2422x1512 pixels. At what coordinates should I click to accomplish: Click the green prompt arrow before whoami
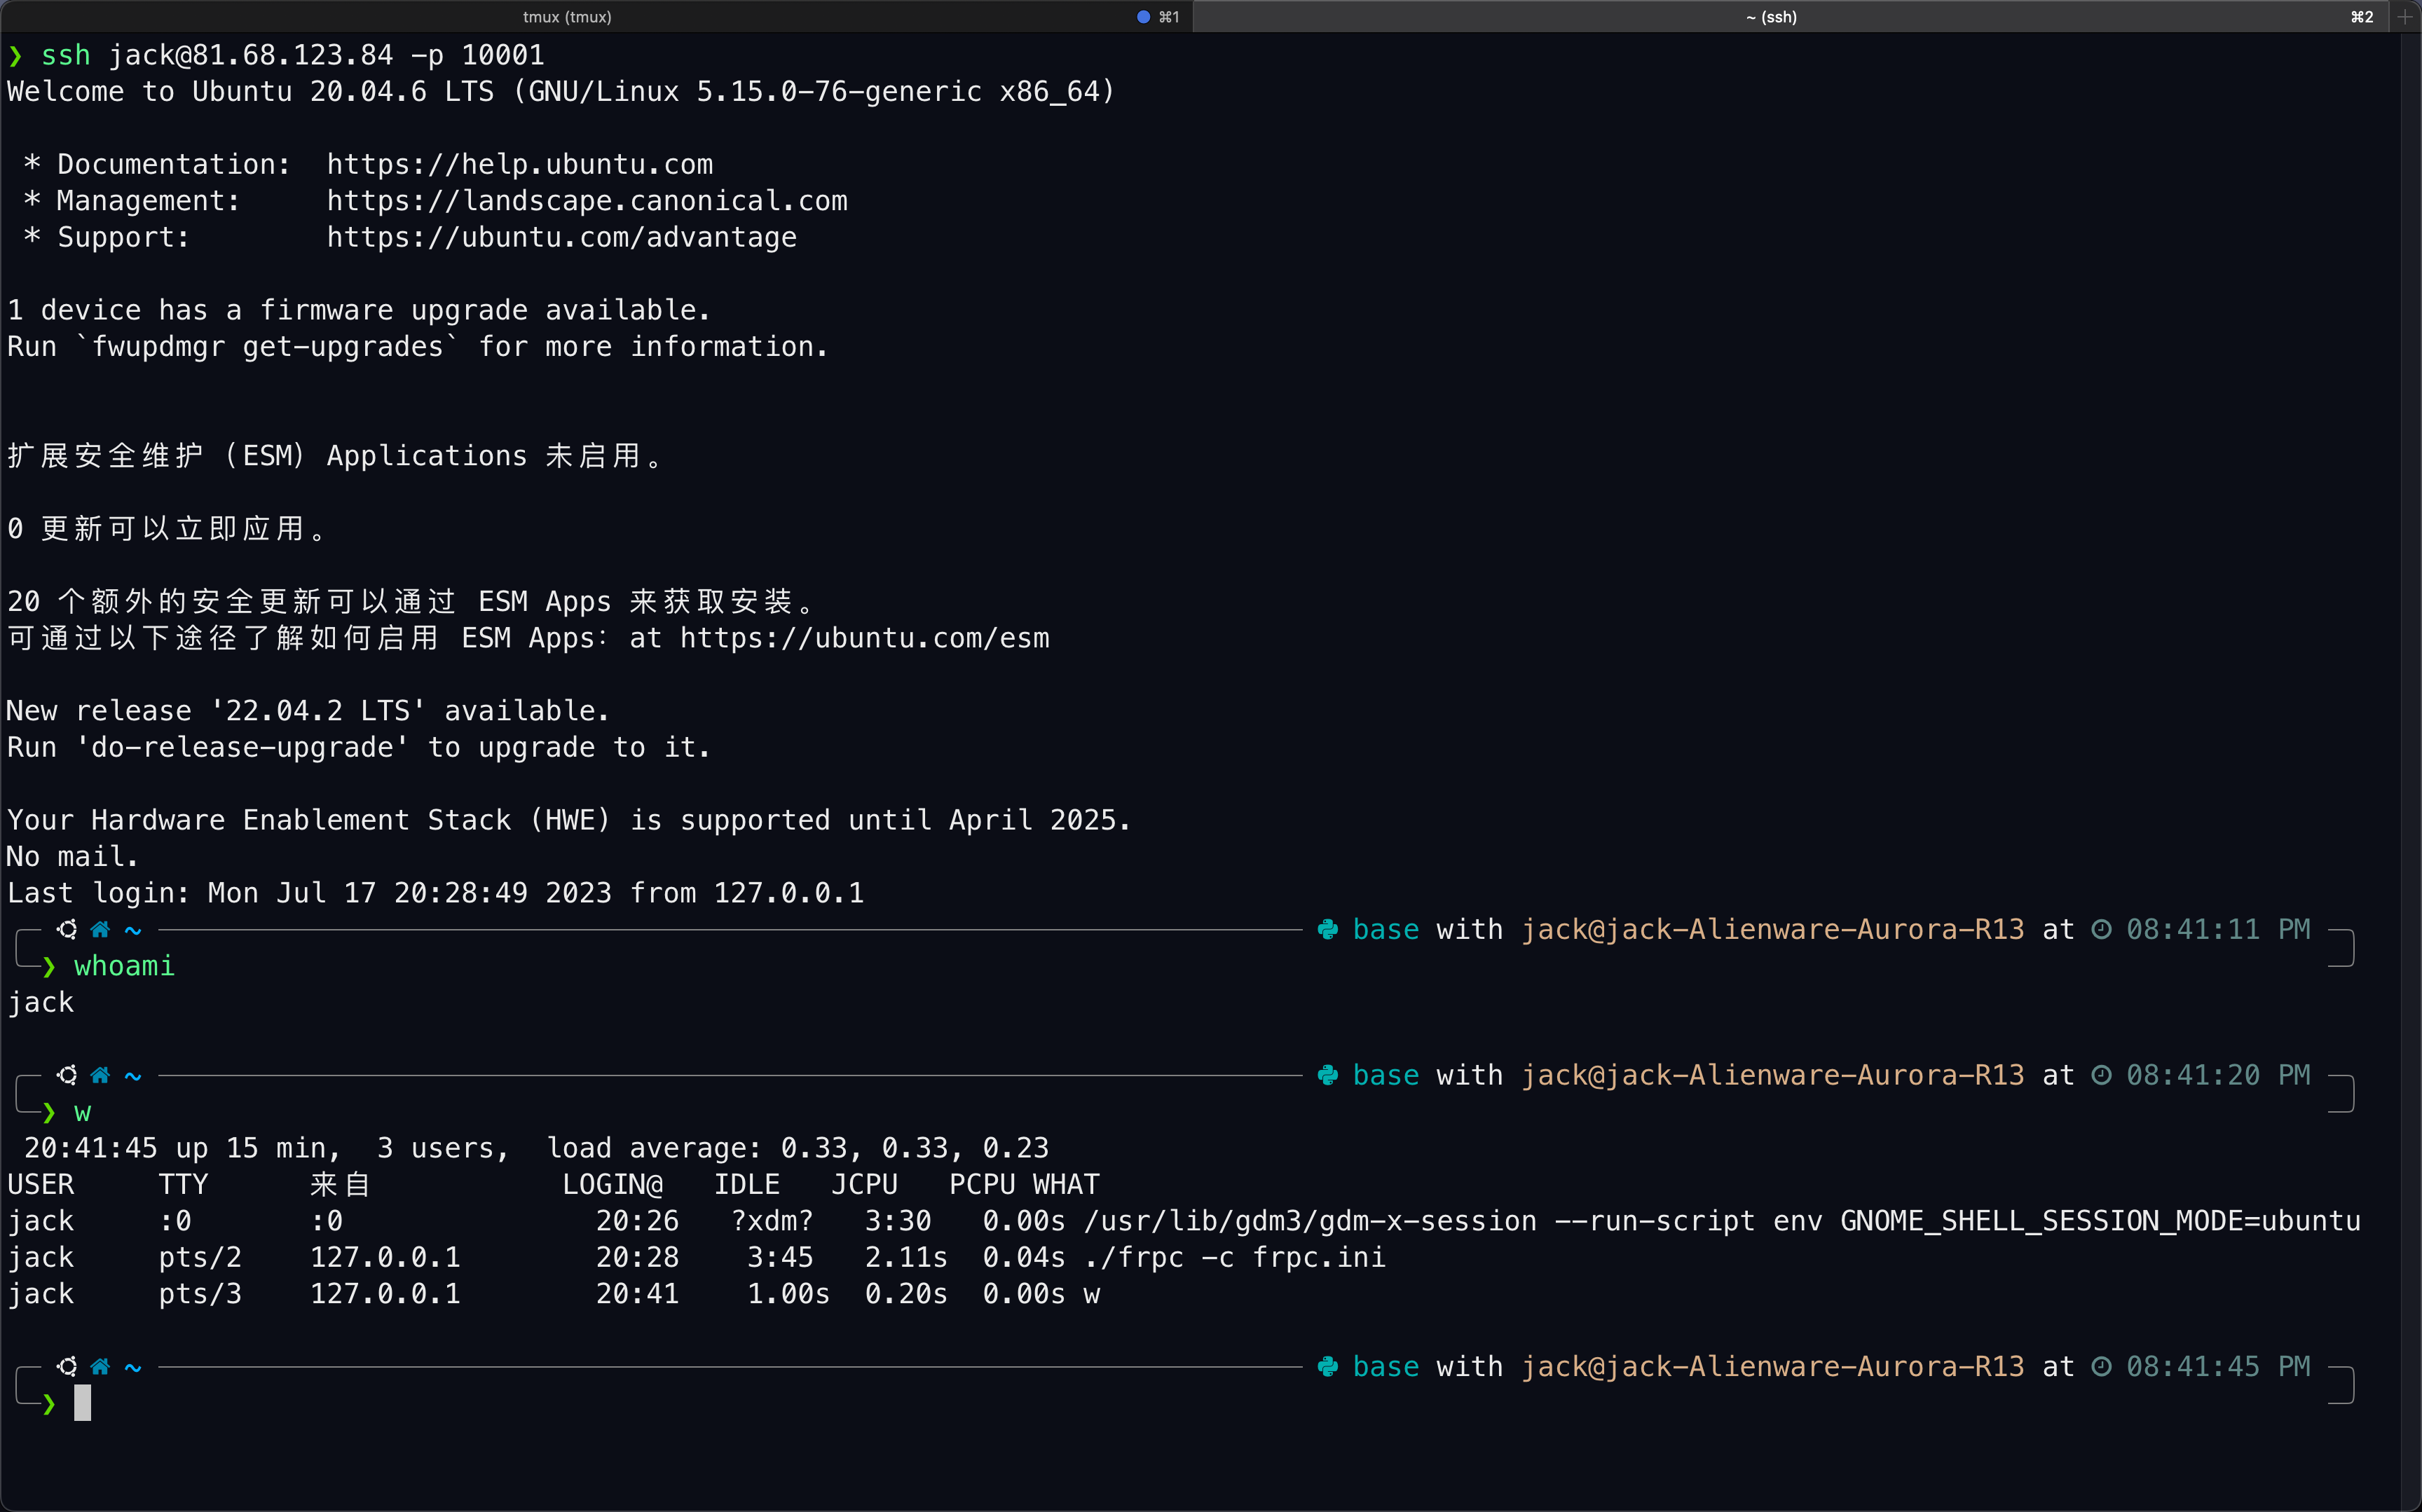[x=48, y=967]
